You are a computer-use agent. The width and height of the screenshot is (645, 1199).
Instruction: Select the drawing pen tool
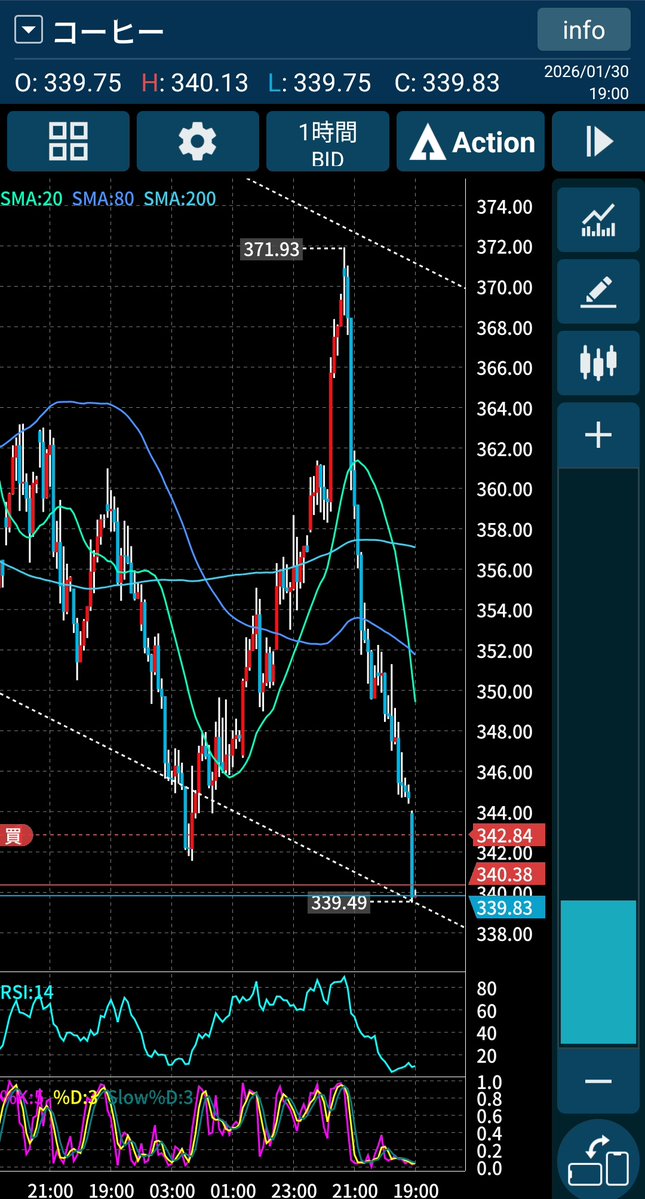pyautogui.click(x=598, y=291)
